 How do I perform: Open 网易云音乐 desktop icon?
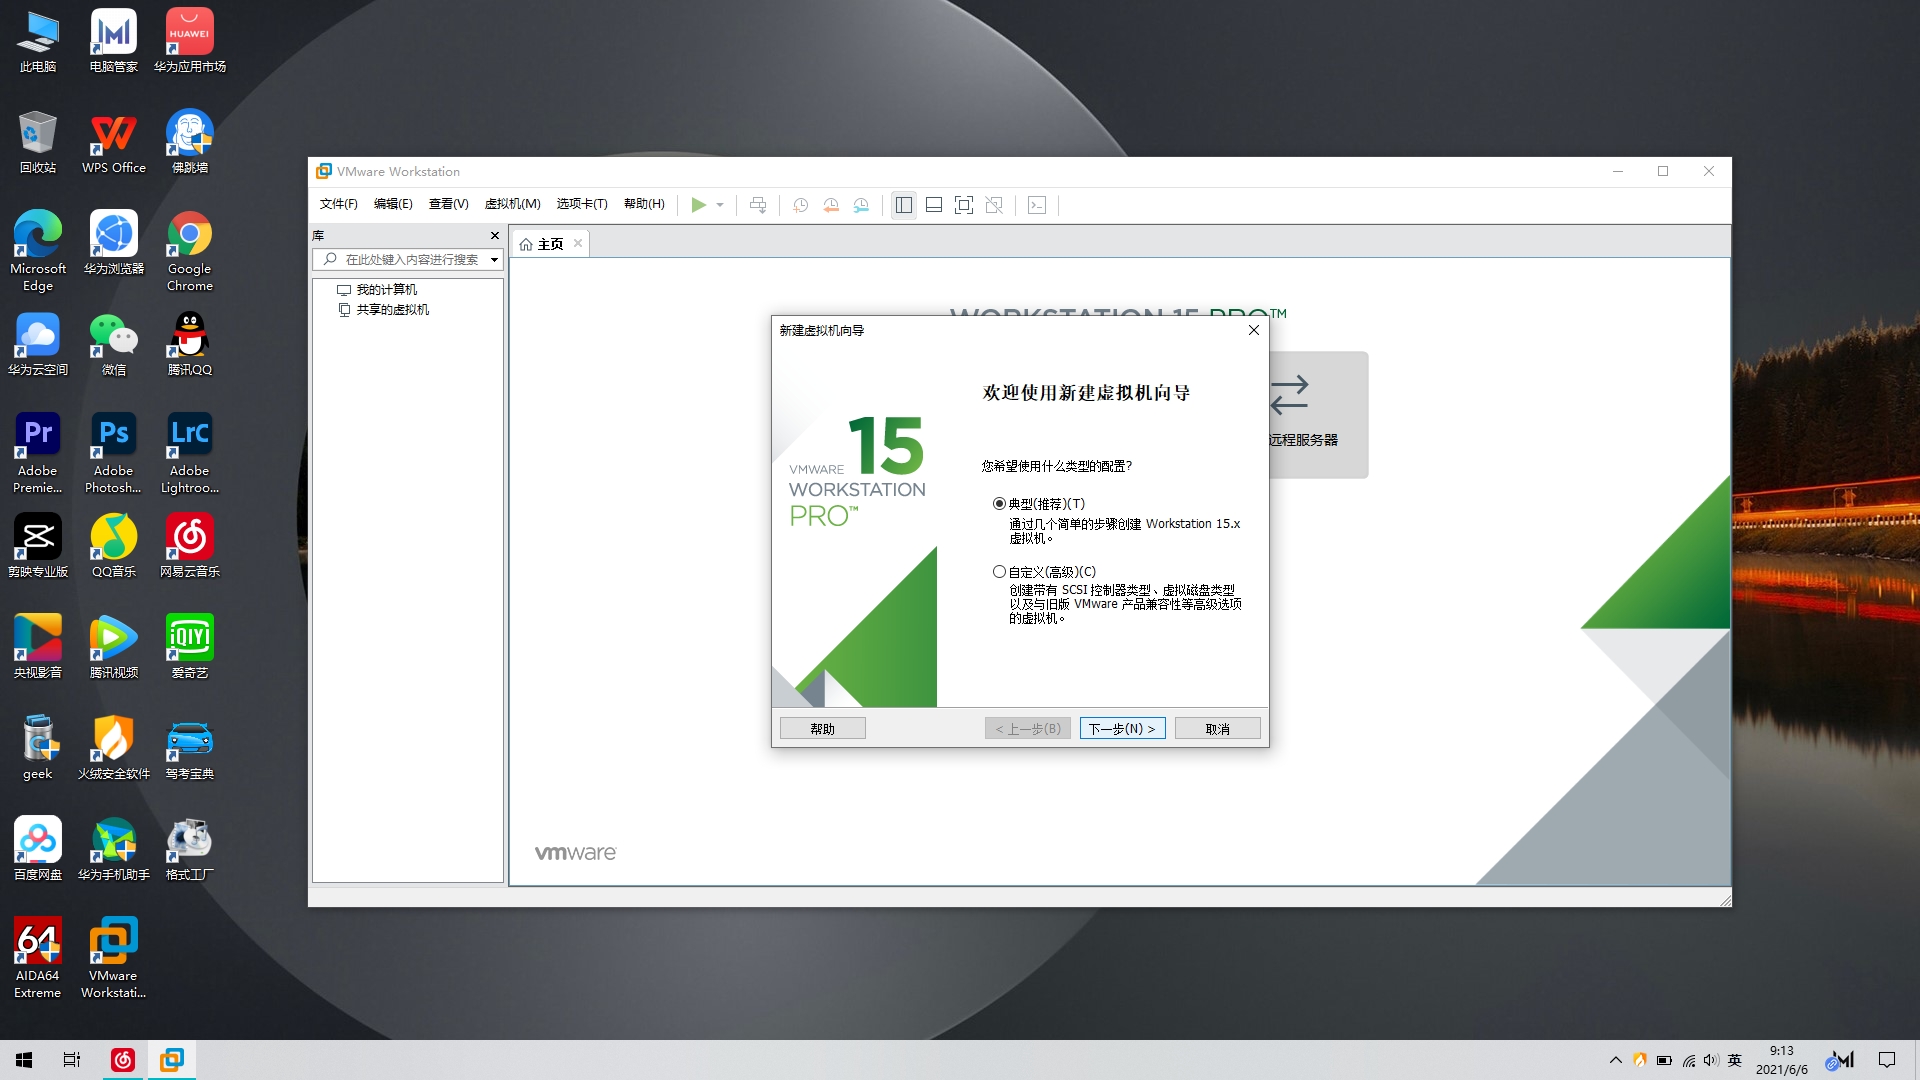click(189, 547)
